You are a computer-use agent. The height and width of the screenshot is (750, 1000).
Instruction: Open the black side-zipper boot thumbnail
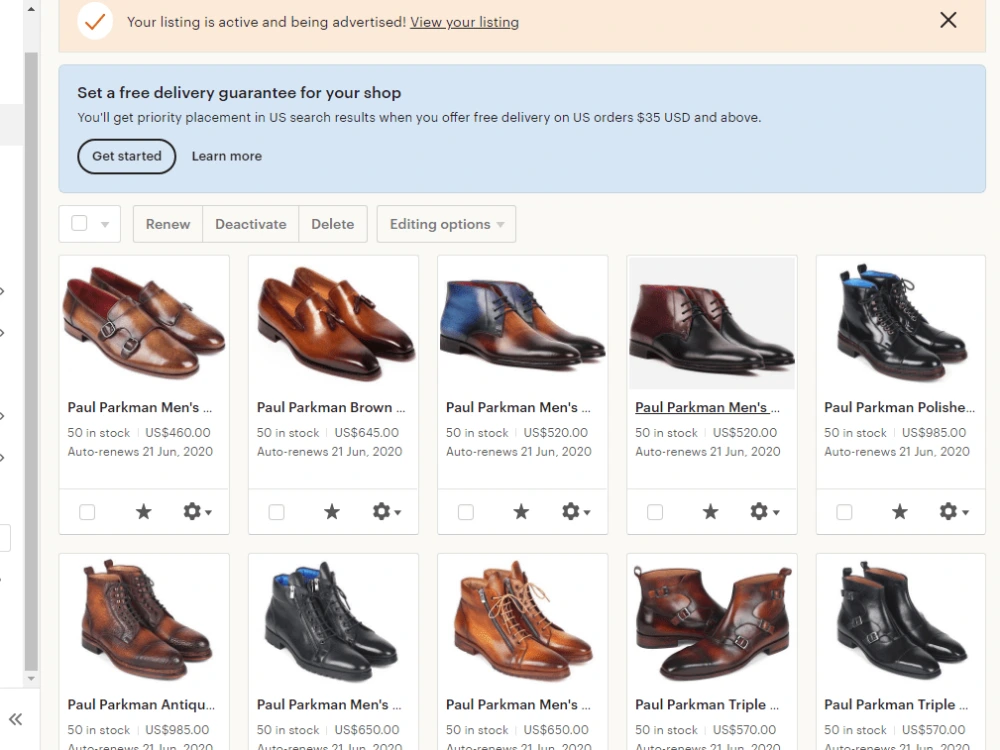coord(334,620)
